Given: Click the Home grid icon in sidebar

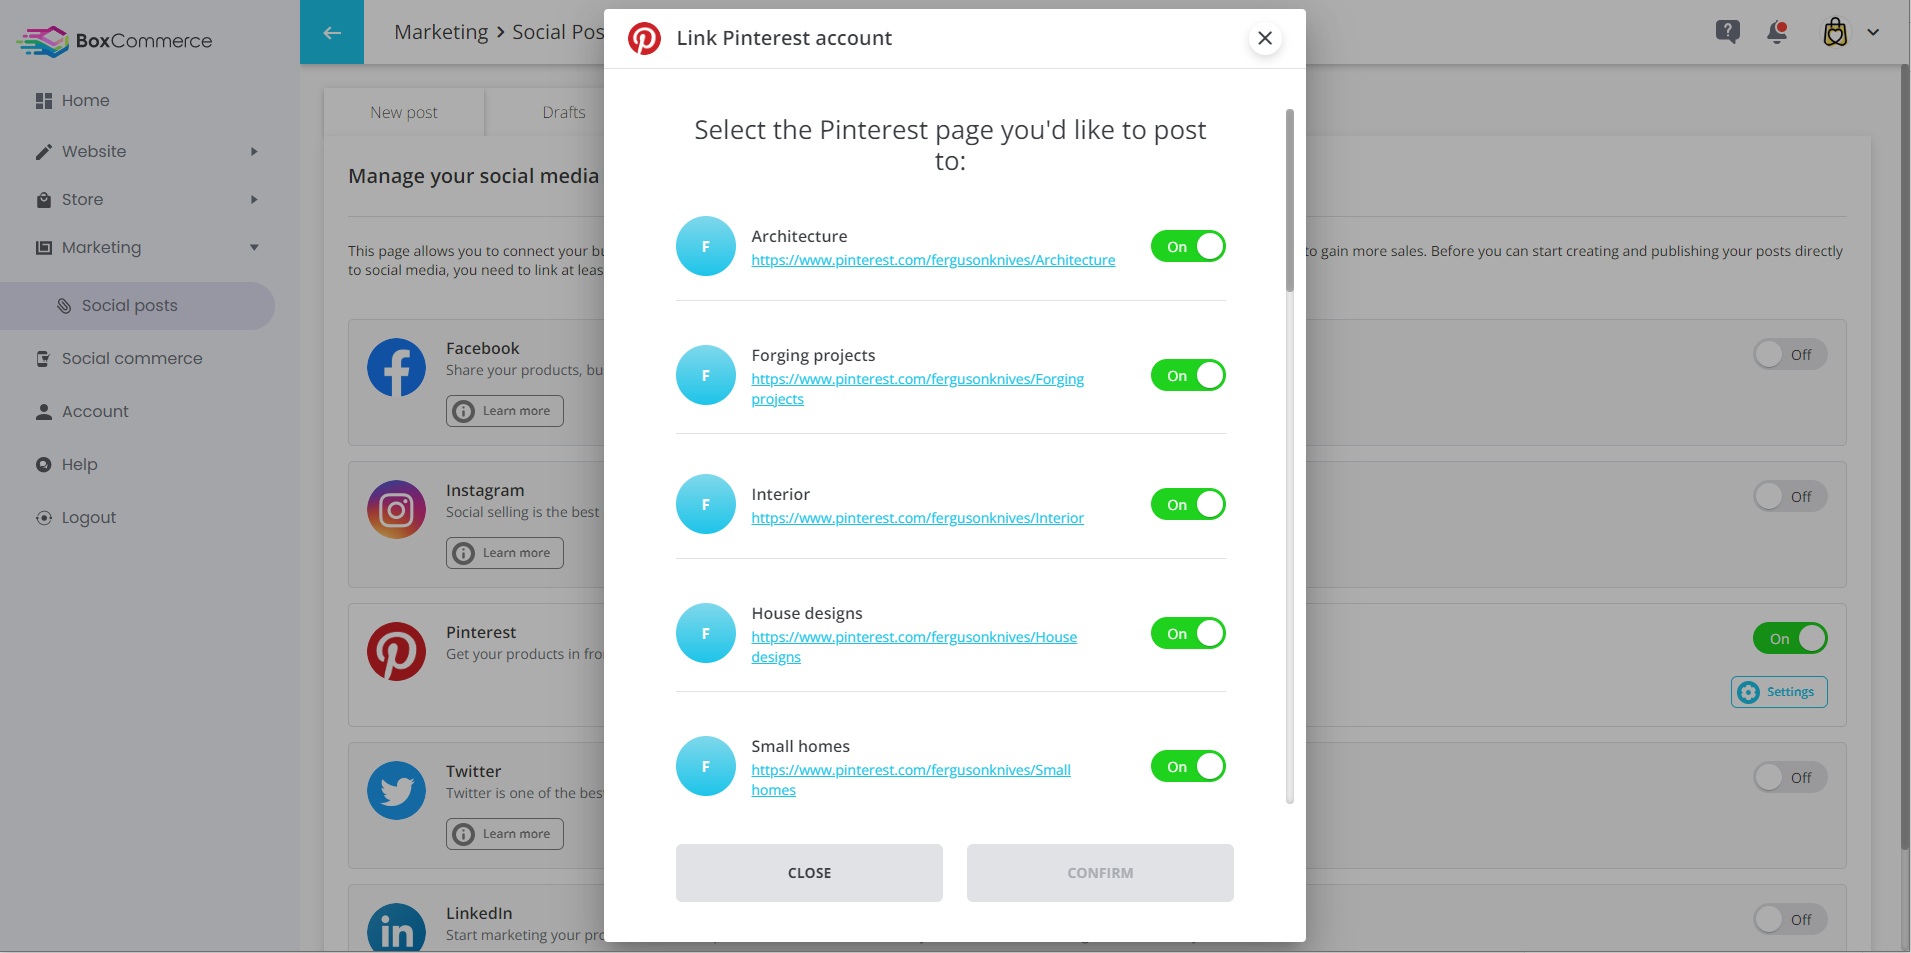Looking at the screenshot, I should 43,101.
